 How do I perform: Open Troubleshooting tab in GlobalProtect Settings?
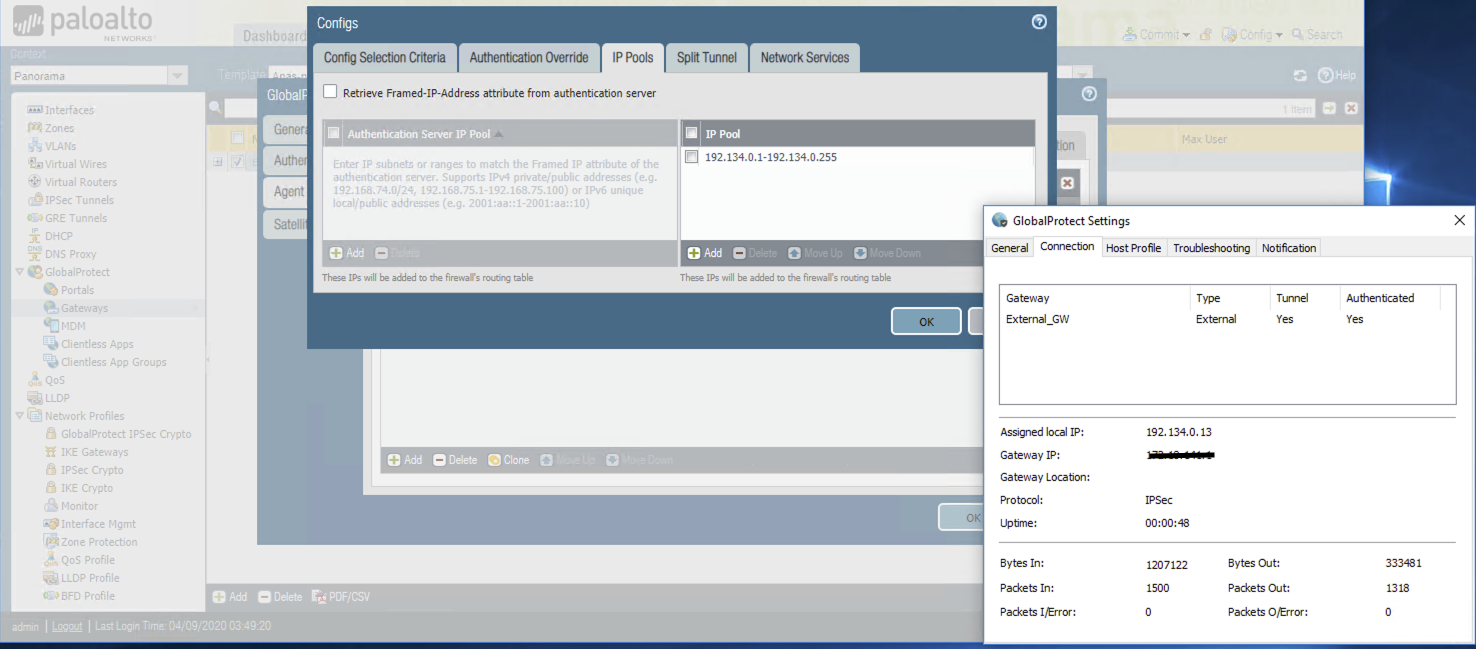1211,248
